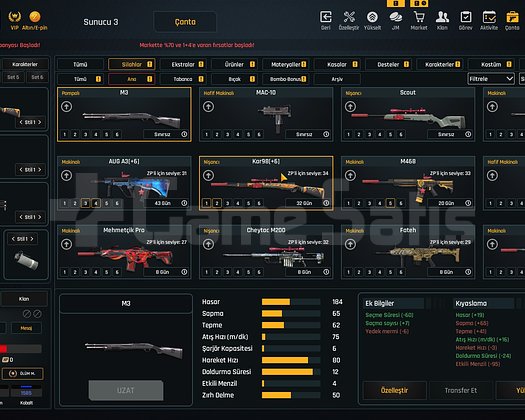
Task: Open the Aktivite calendar icon
Action: (489, 17)
